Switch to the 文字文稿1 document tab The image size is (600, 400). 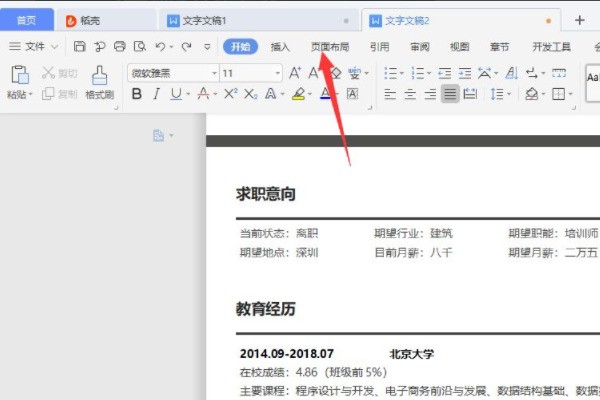258,20
